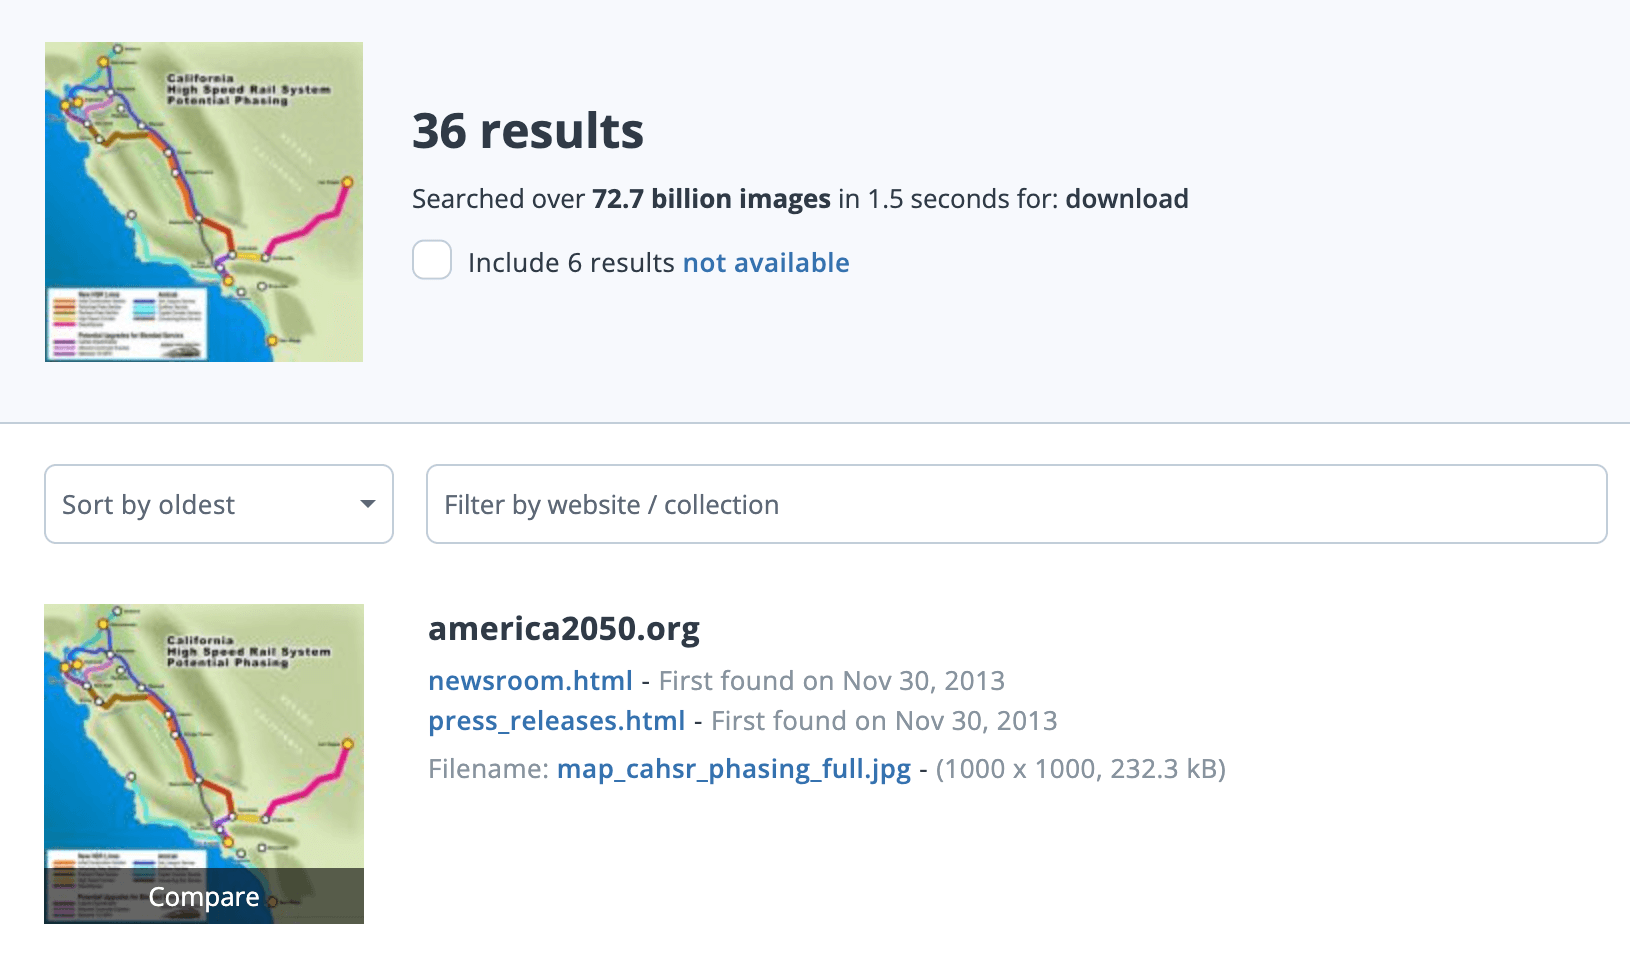Click 'First found on Nov 30, 2013' beside newsroom.html
The width and height of the screenshot is (1630, 980).
[x=832, y=680]
